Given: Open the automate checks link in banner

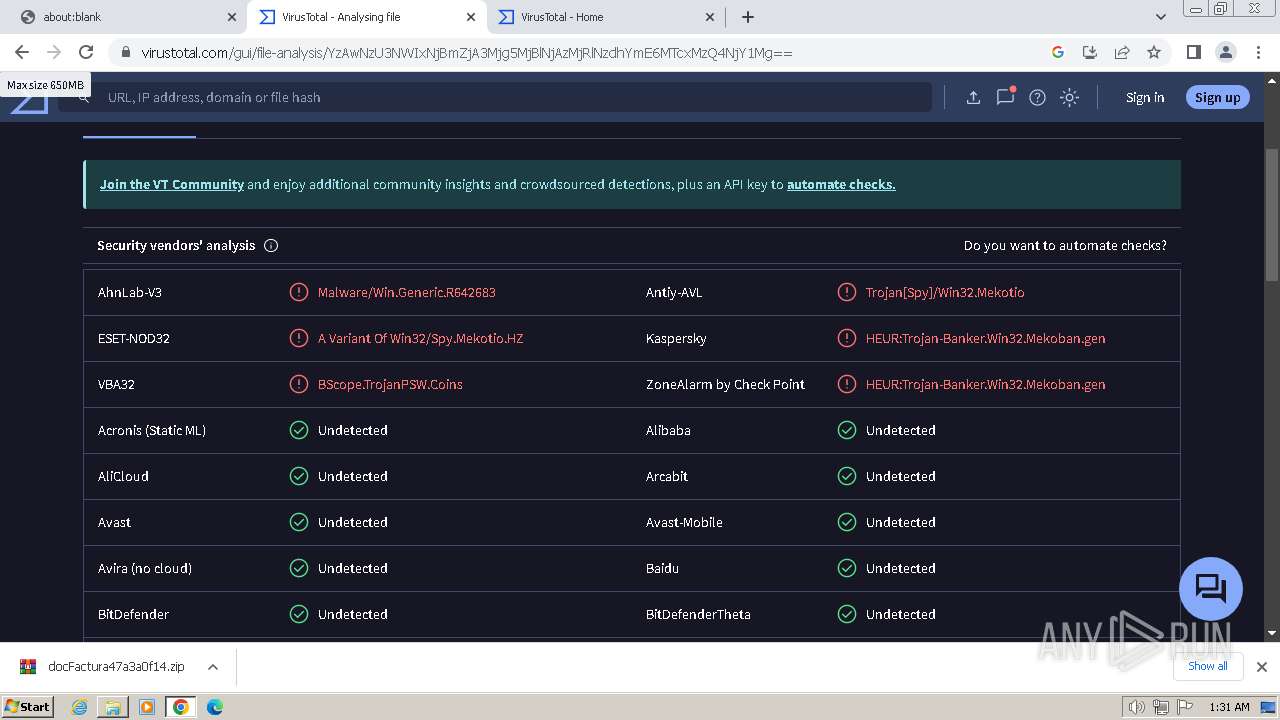Looking at the screenshot, I should 841,184.
